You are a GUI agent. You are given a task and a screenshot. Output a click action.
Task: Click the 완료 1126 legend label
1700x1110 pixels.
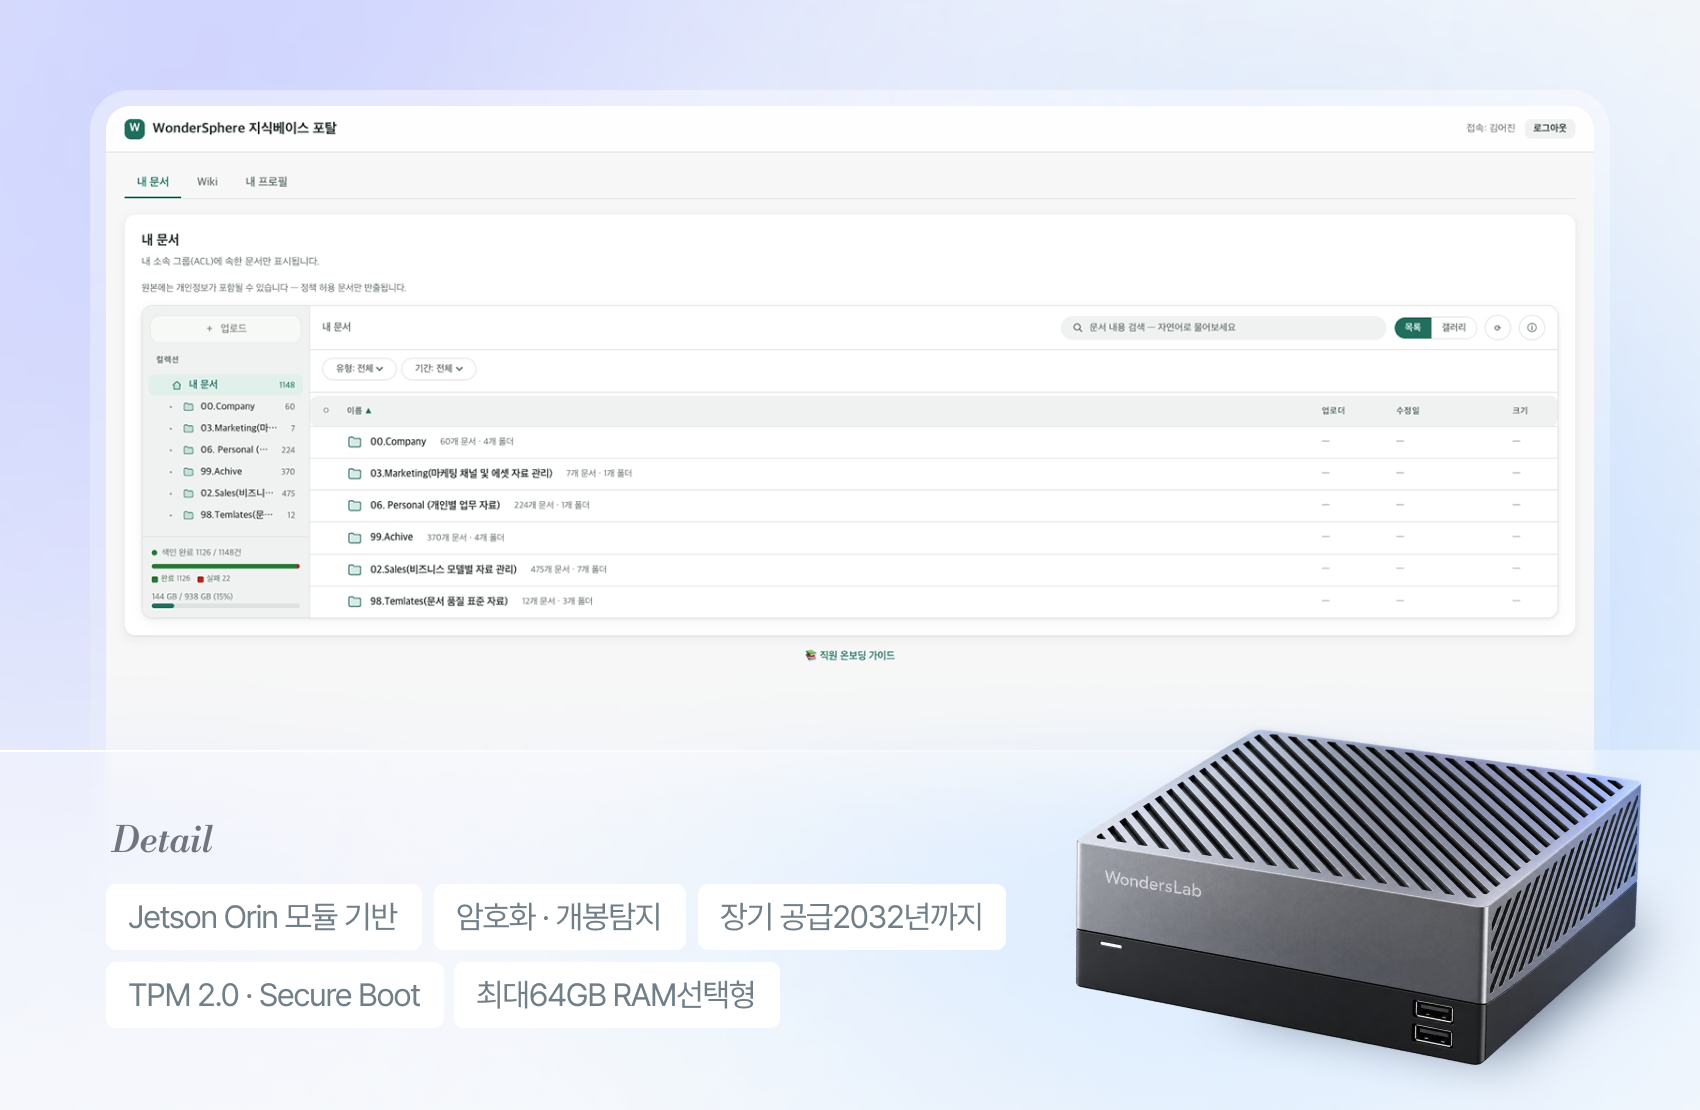pos(171,579)
